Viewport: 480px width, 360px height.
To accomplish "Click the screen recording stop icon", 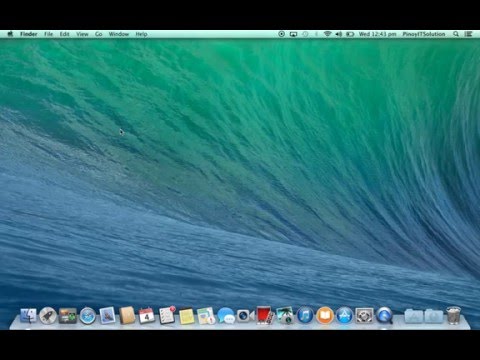I will click(282, 34).
